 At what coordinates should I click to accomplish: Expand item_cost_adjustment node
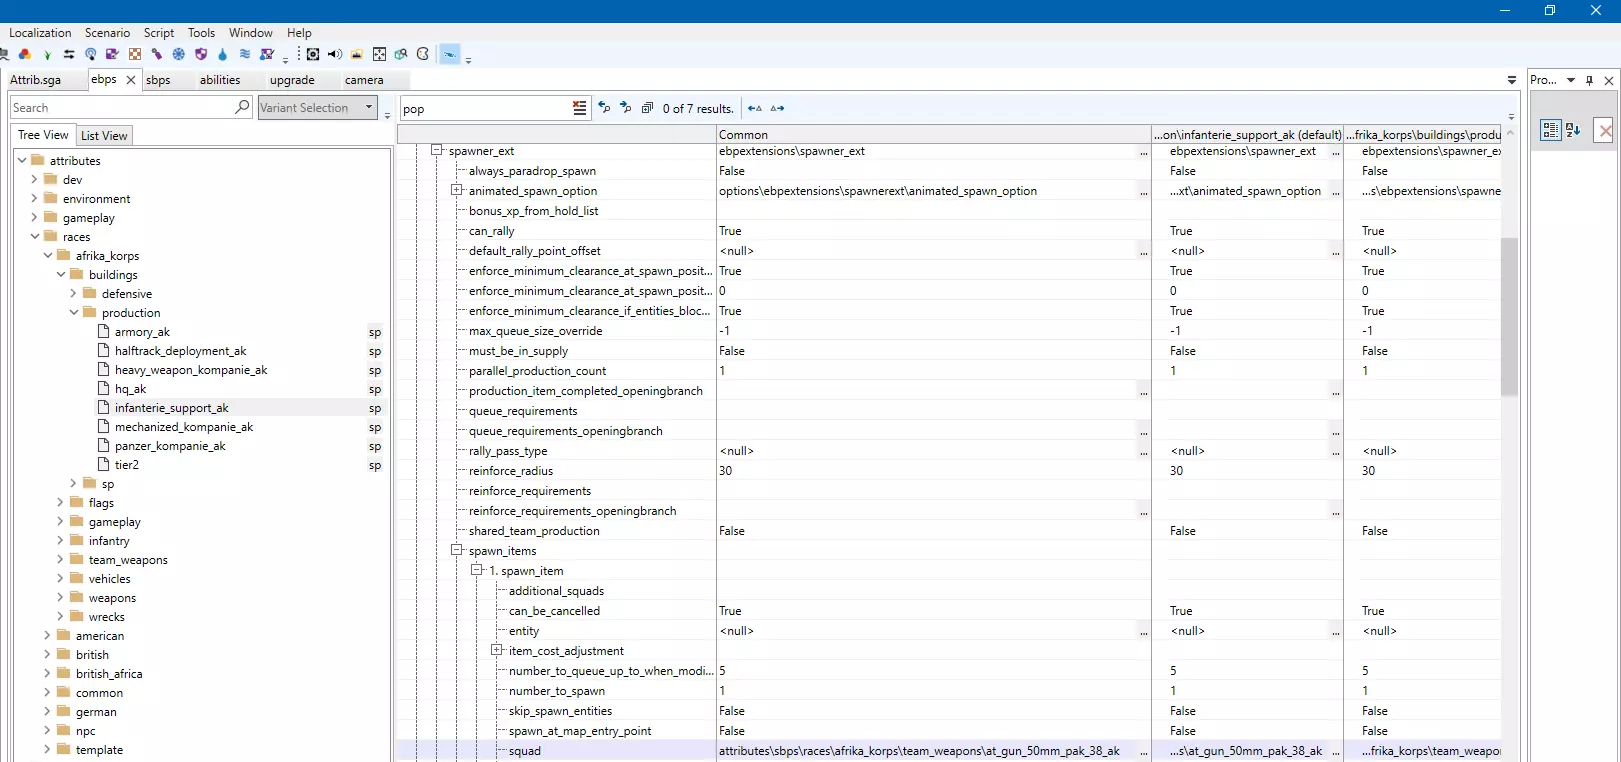(497, 651)
